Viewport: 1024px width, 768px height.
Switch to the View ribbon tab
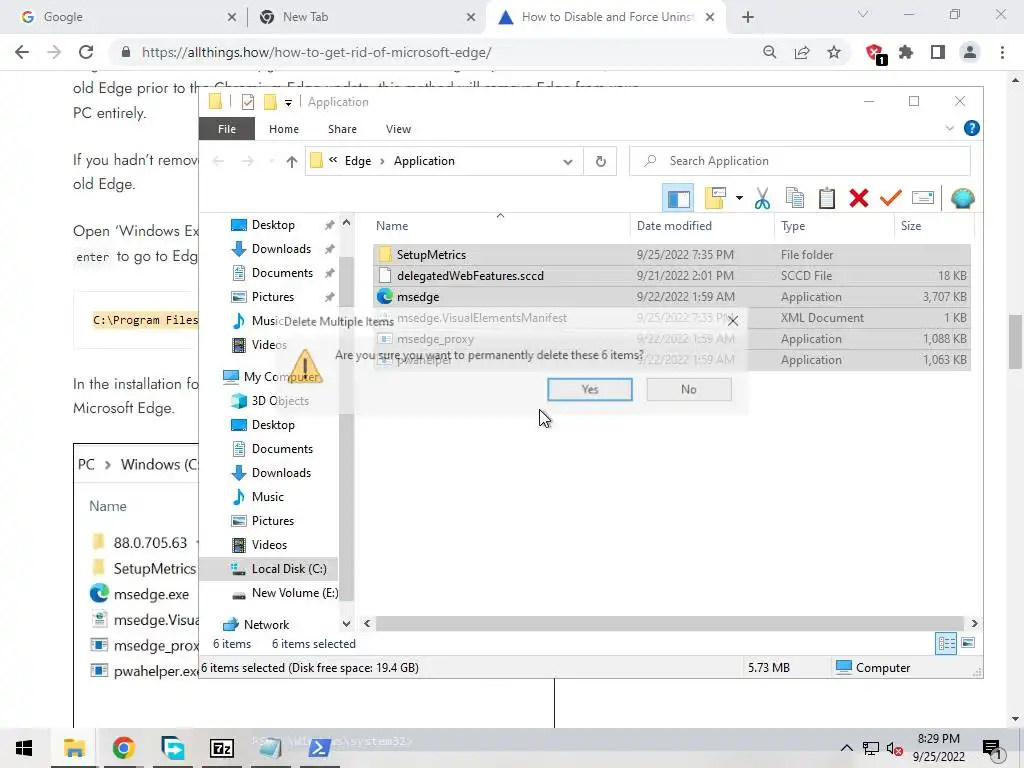click(398, 129)
